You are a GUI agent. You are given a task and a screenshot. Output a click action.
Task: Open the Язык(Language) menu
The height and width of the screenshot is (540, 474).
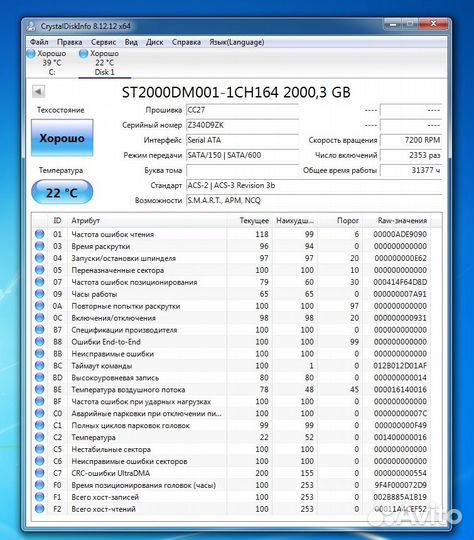(x=237, y=42)
